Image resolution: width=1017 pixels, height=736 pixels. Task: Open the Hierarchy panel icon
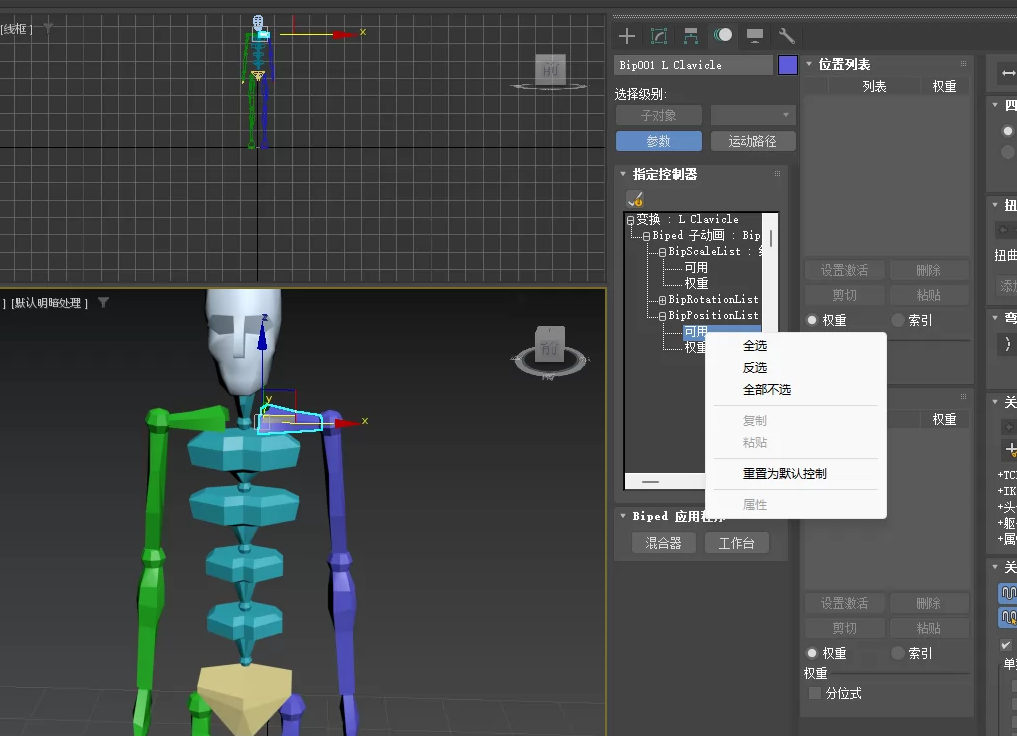(691, 36)
